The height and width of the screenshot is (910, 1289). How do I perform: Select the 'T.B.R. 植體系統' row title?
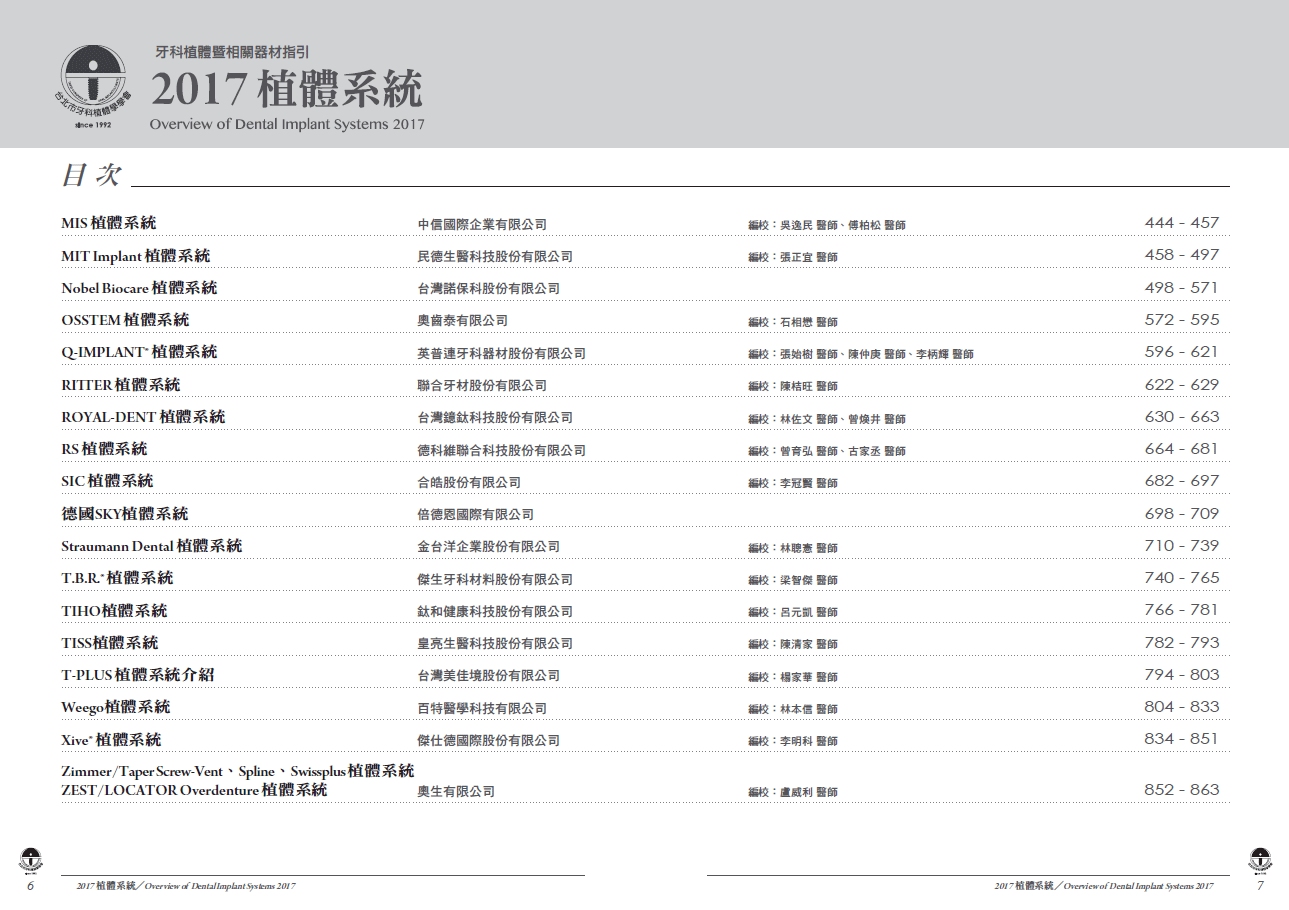(x=117, y=578)
